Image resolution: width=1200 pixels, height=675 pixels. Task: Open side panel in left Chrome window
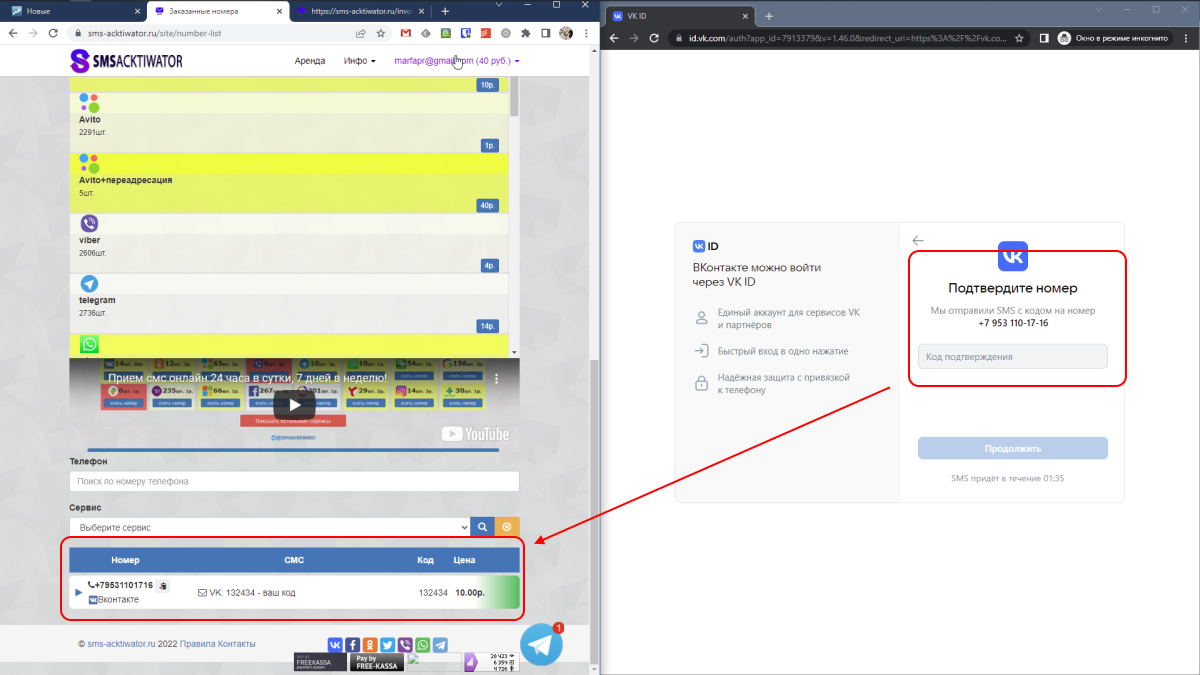pos(546,33)
